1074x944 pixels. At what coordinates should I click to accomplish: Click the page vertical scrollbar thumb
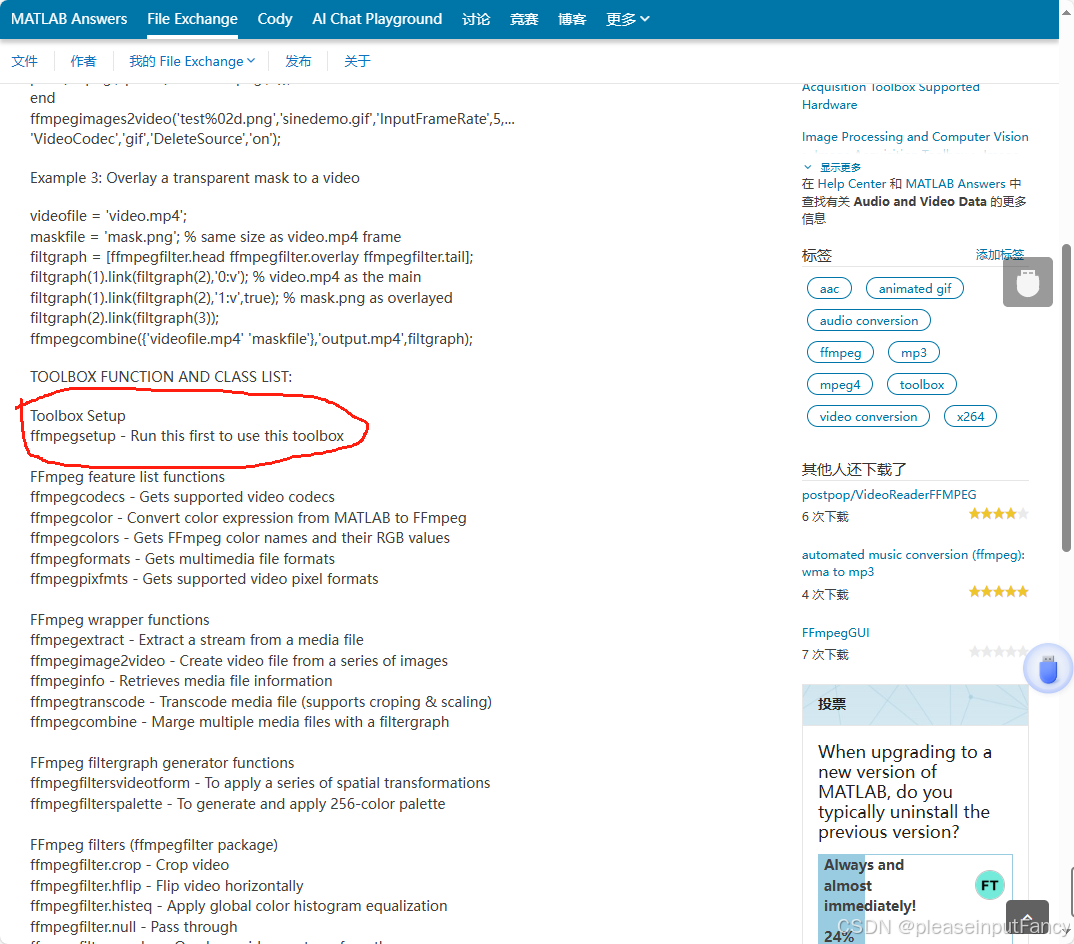pos(1066,397)
